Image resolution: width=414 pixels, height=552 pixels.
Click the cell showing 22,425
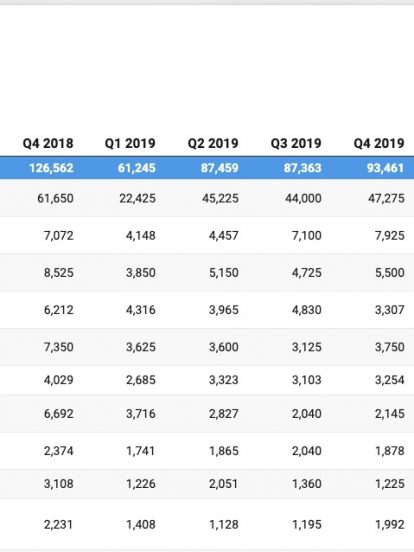137,198
